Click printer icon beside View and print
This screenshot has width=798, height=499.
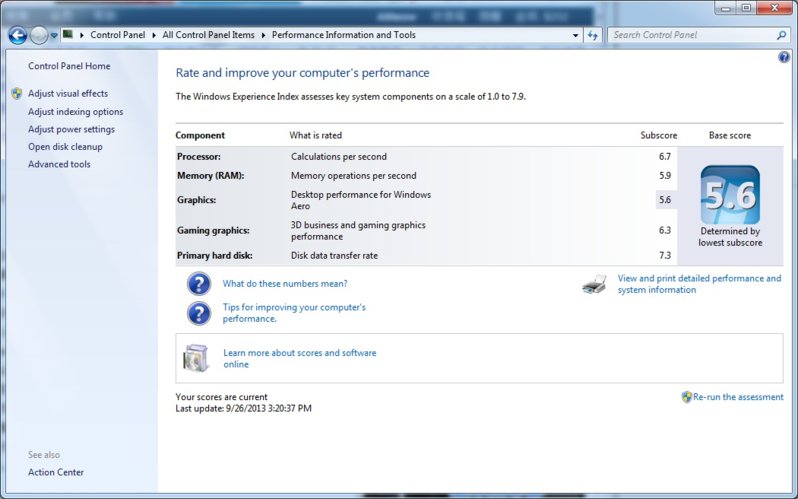[594, 284]
